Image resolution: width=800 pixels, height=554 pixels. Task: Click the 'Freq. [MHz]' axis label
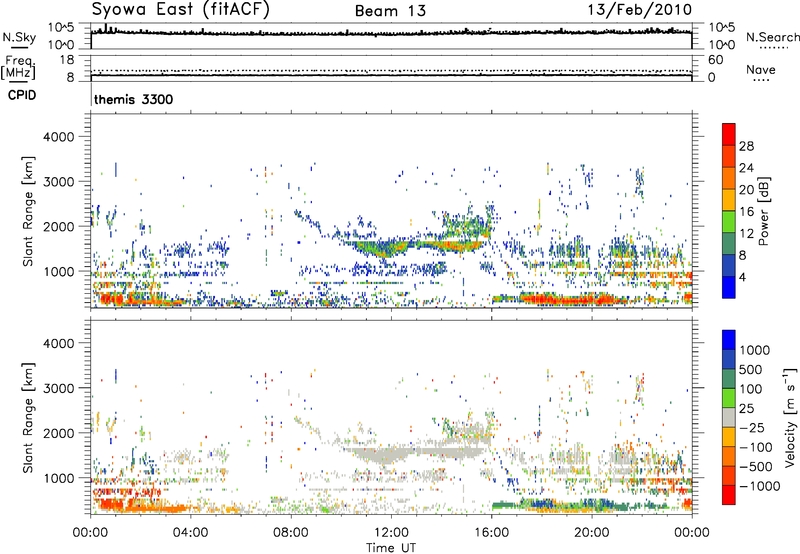pyautogui.click(x=19, y=67)
